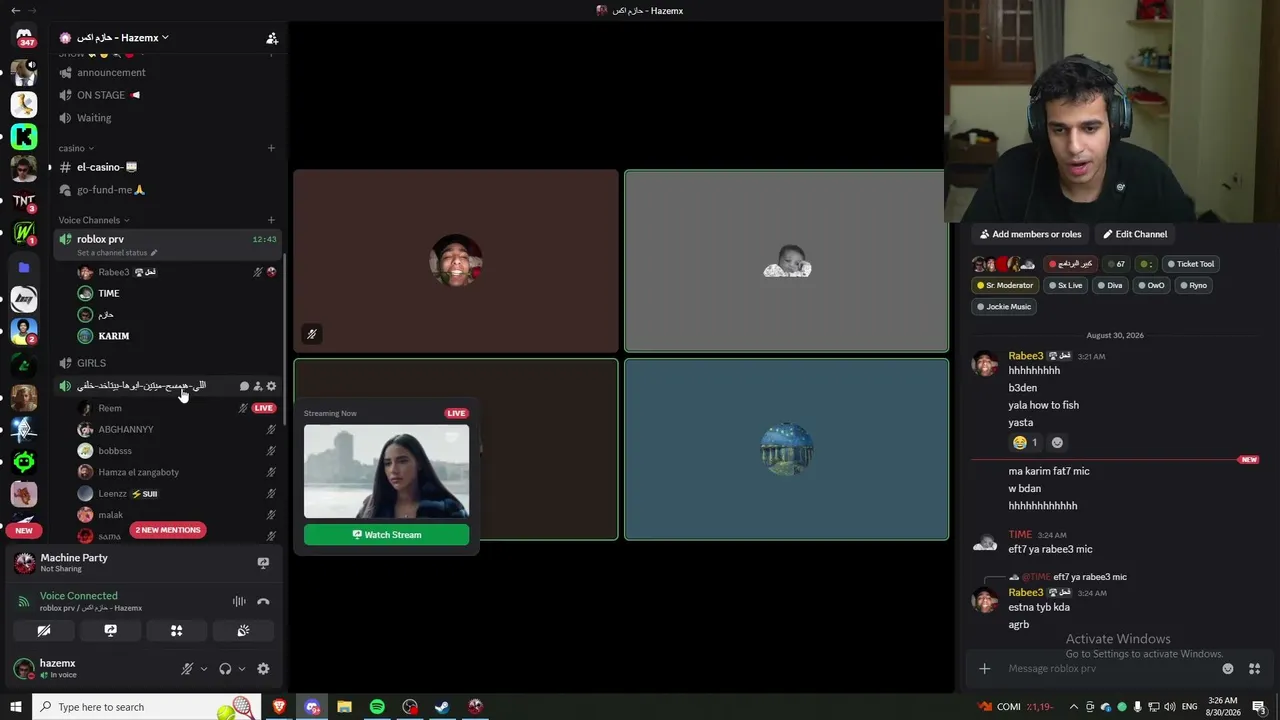Share Machine Party screen icon
This screenshot has height=720, width=1280.
(x=263, y=563)
